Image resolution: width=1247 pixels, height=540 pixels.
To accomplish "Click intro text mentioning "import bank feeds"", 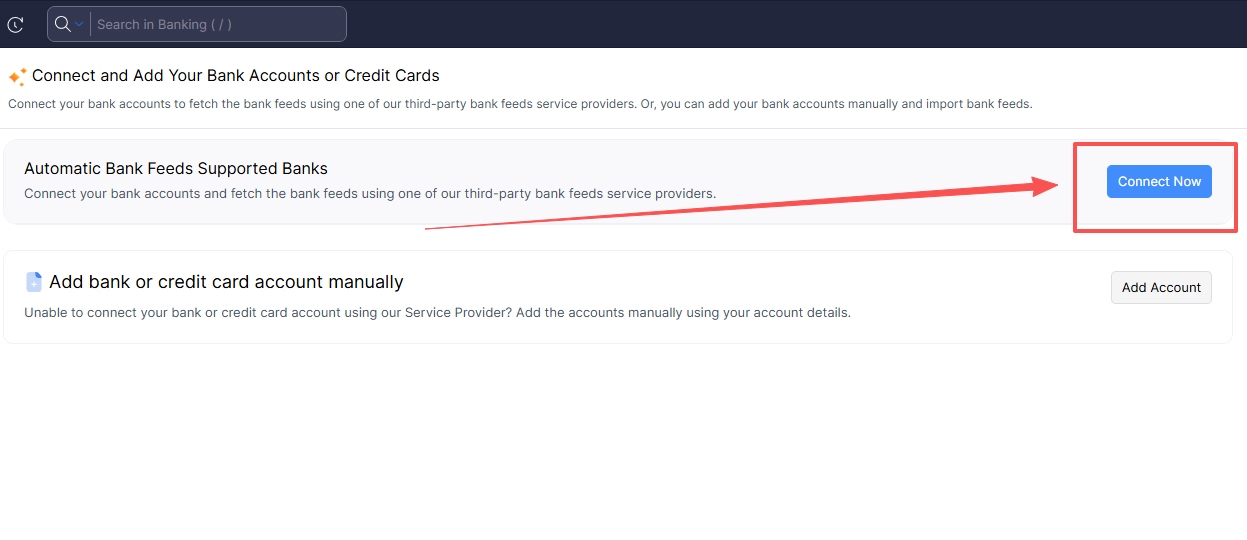I will coord(520,104).
